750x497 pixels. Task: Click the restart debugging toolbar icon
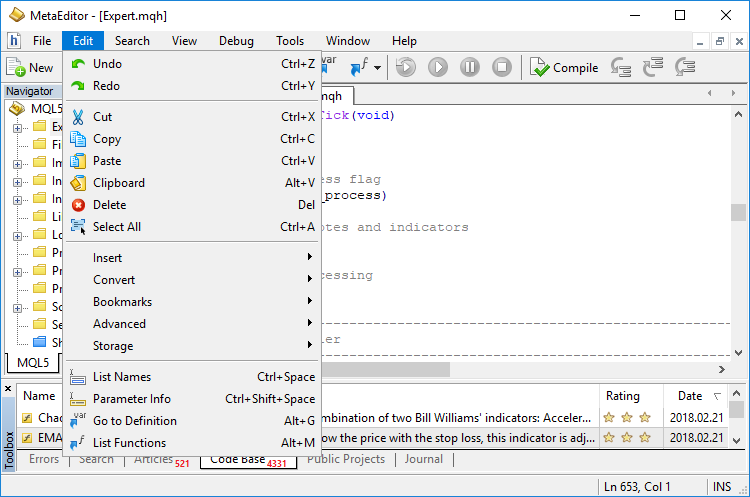click(406, 67)
